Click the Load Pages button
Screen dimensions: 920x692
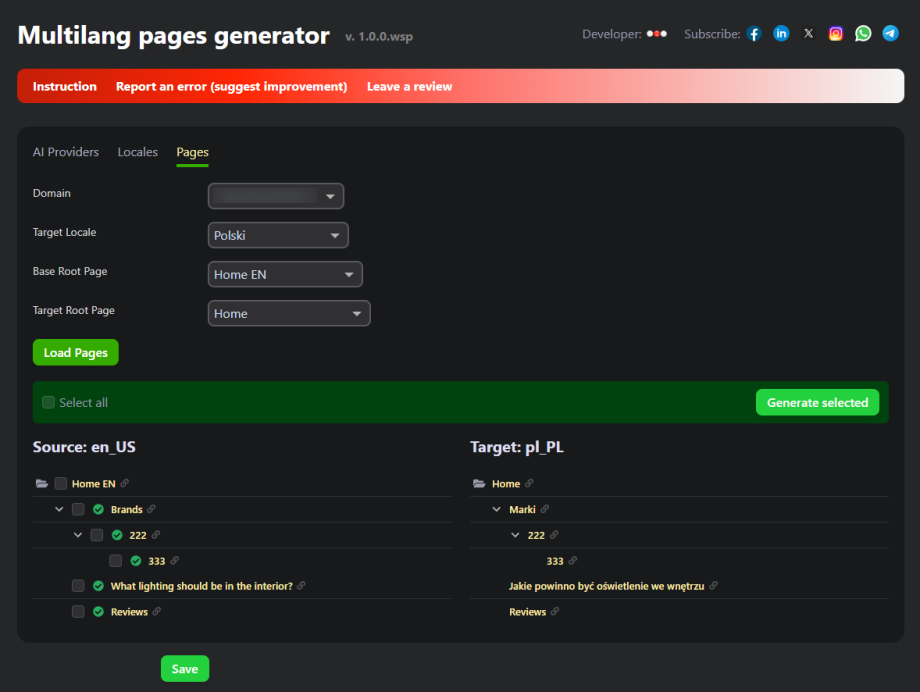tap(76, 353)
